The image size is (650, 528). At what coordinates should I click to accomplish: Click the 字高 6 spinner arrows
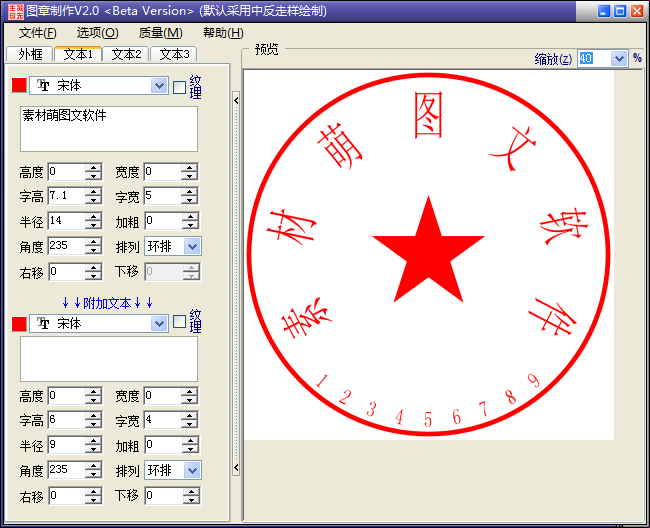point(94,420)
